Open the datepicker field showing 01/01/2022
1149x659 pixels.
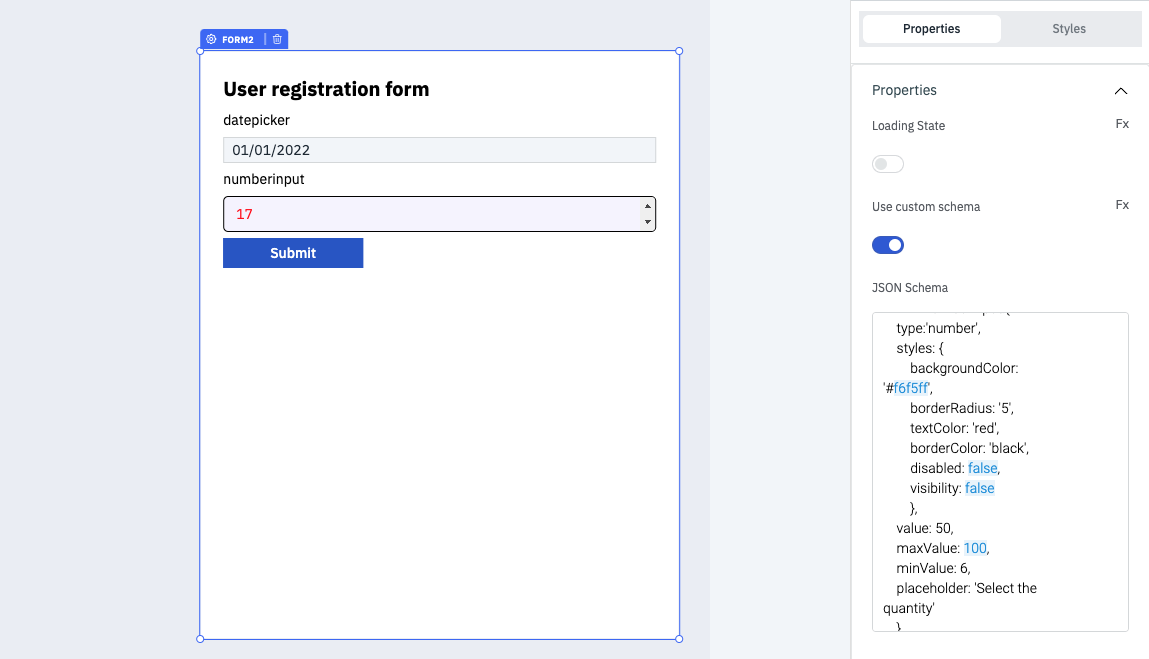(439, 150)
